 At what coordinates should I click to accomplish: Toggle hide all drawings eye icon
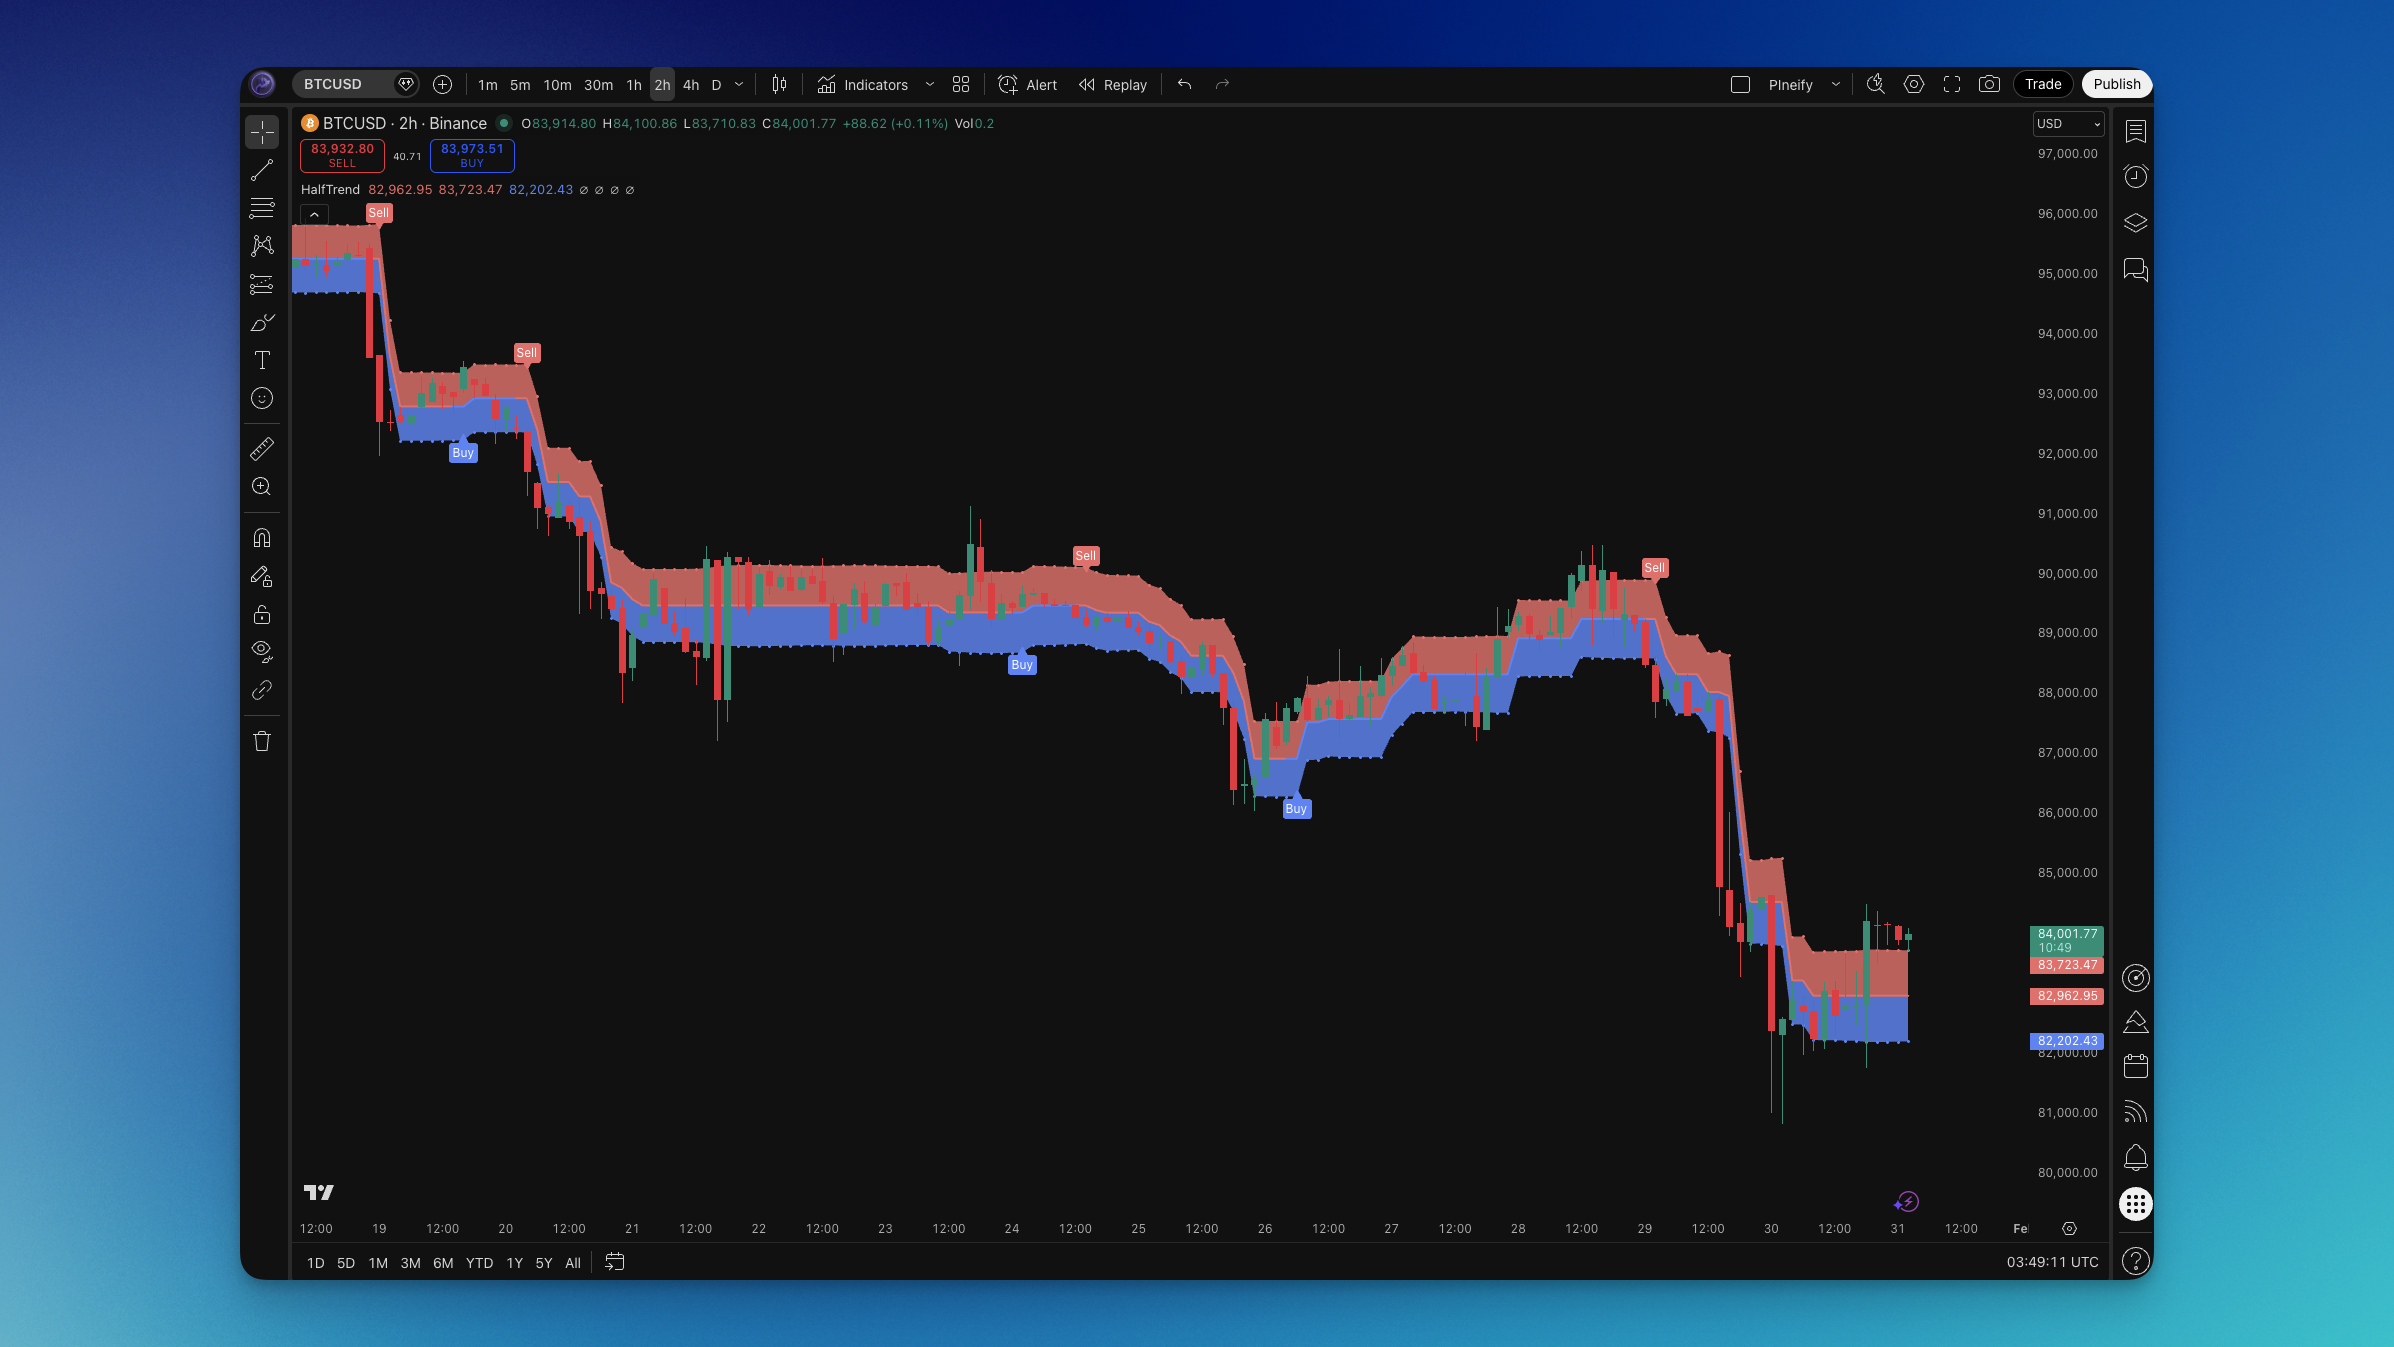click(262, 651)
